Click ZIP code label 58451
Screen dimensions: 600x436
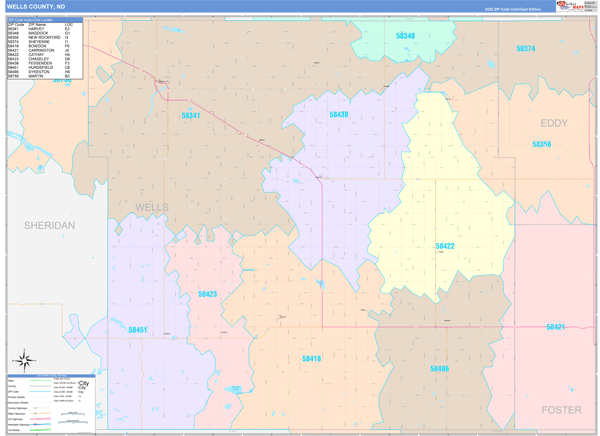(x=138, y=329)
